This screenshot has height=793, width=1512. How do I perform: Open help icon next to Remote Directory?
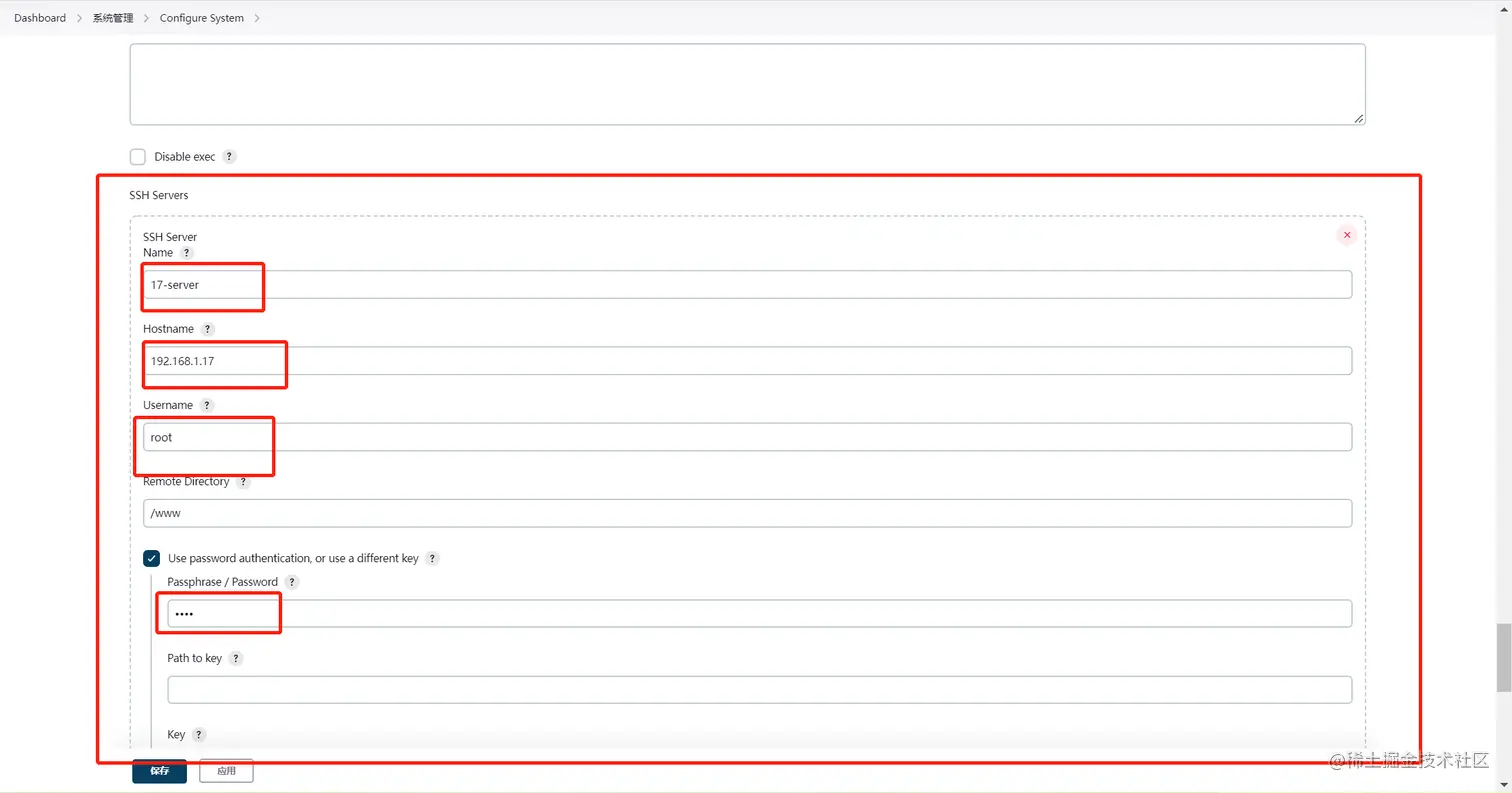(x=243, y=482)
